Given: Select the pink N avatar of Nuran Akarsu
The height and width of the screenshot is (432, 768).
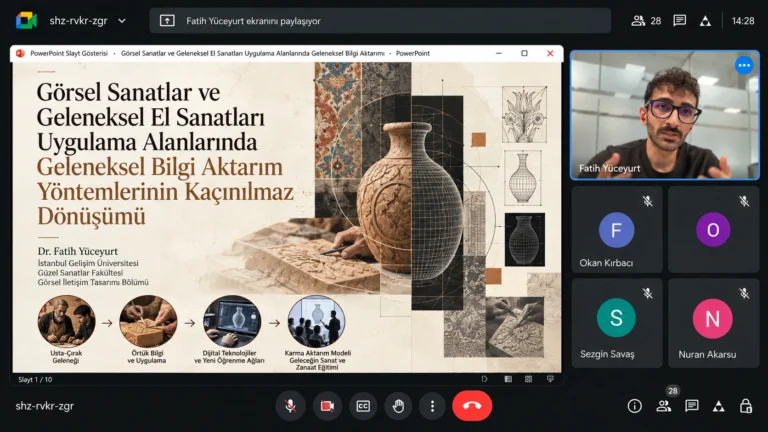Looking at the screenshot, I should click(x=713, y=319).
